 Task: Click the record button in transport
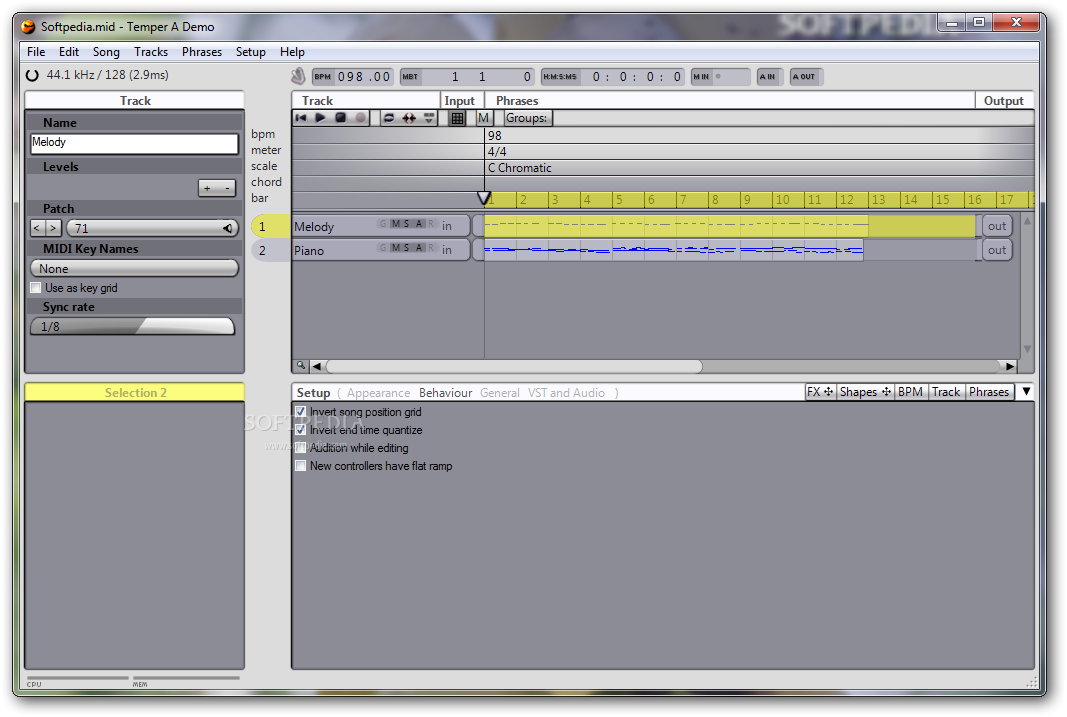click(x=361, y=118)
